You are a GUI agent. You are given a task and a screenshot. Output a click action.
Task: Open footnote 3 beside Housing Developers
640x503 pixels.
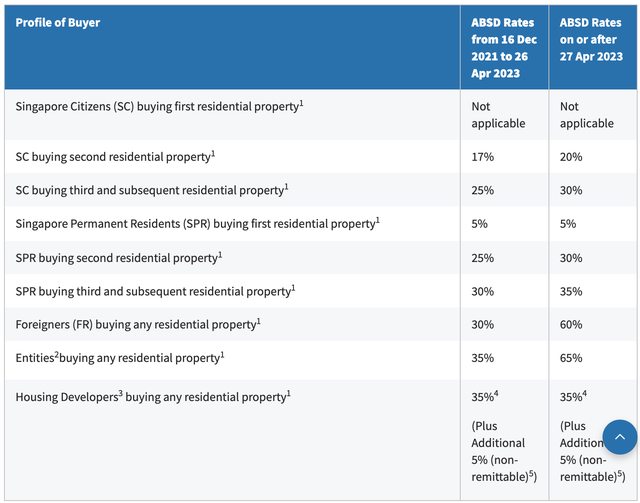pos(120,393)
